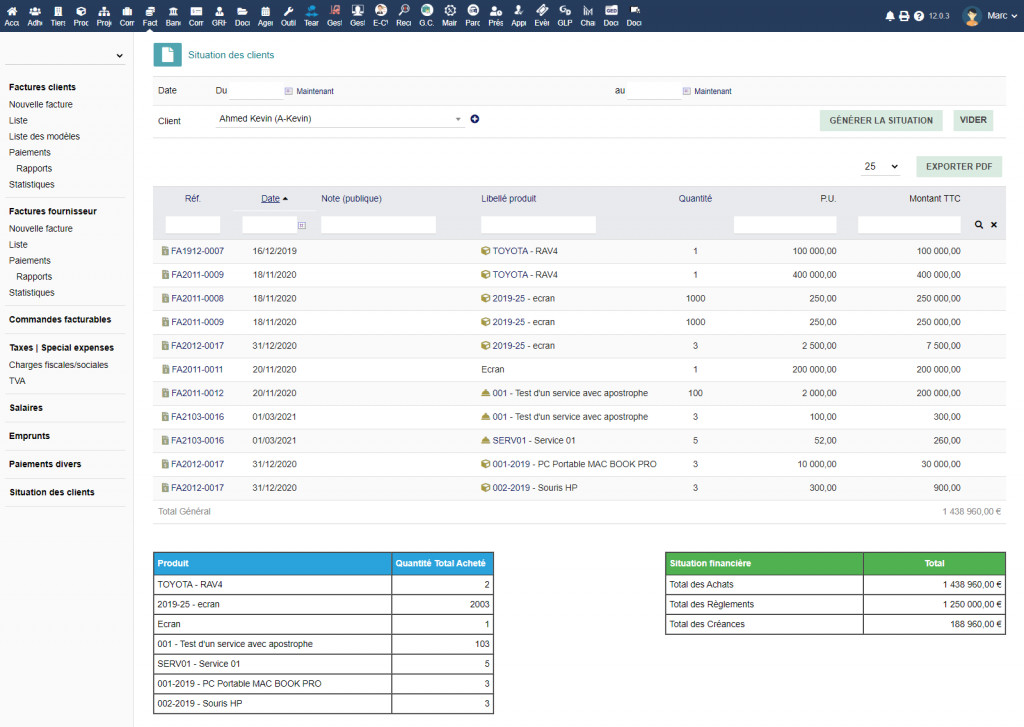Click the 'Générer la situation' button
Screen dimensions: 1024x727
pyautogui.click(x=880, y=121)
